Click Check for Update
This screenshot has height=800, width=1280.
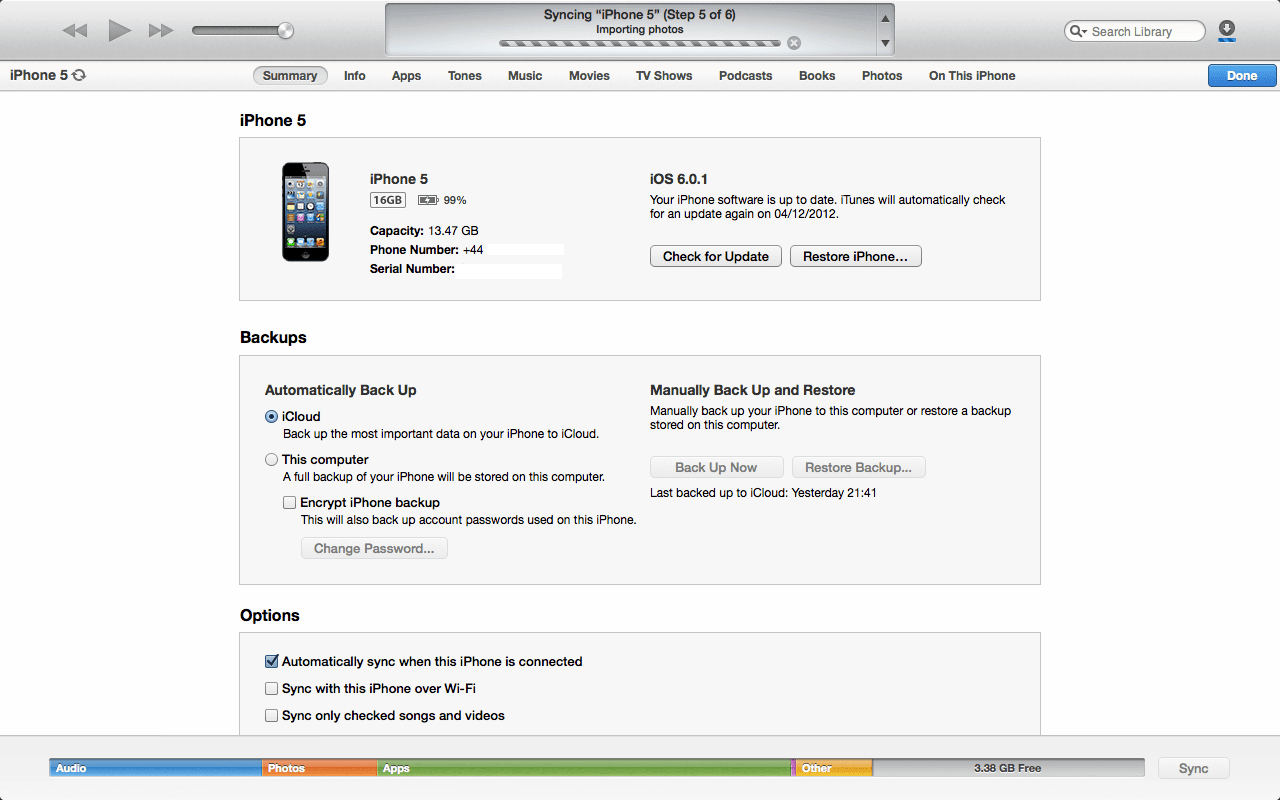tap(716, 257)
